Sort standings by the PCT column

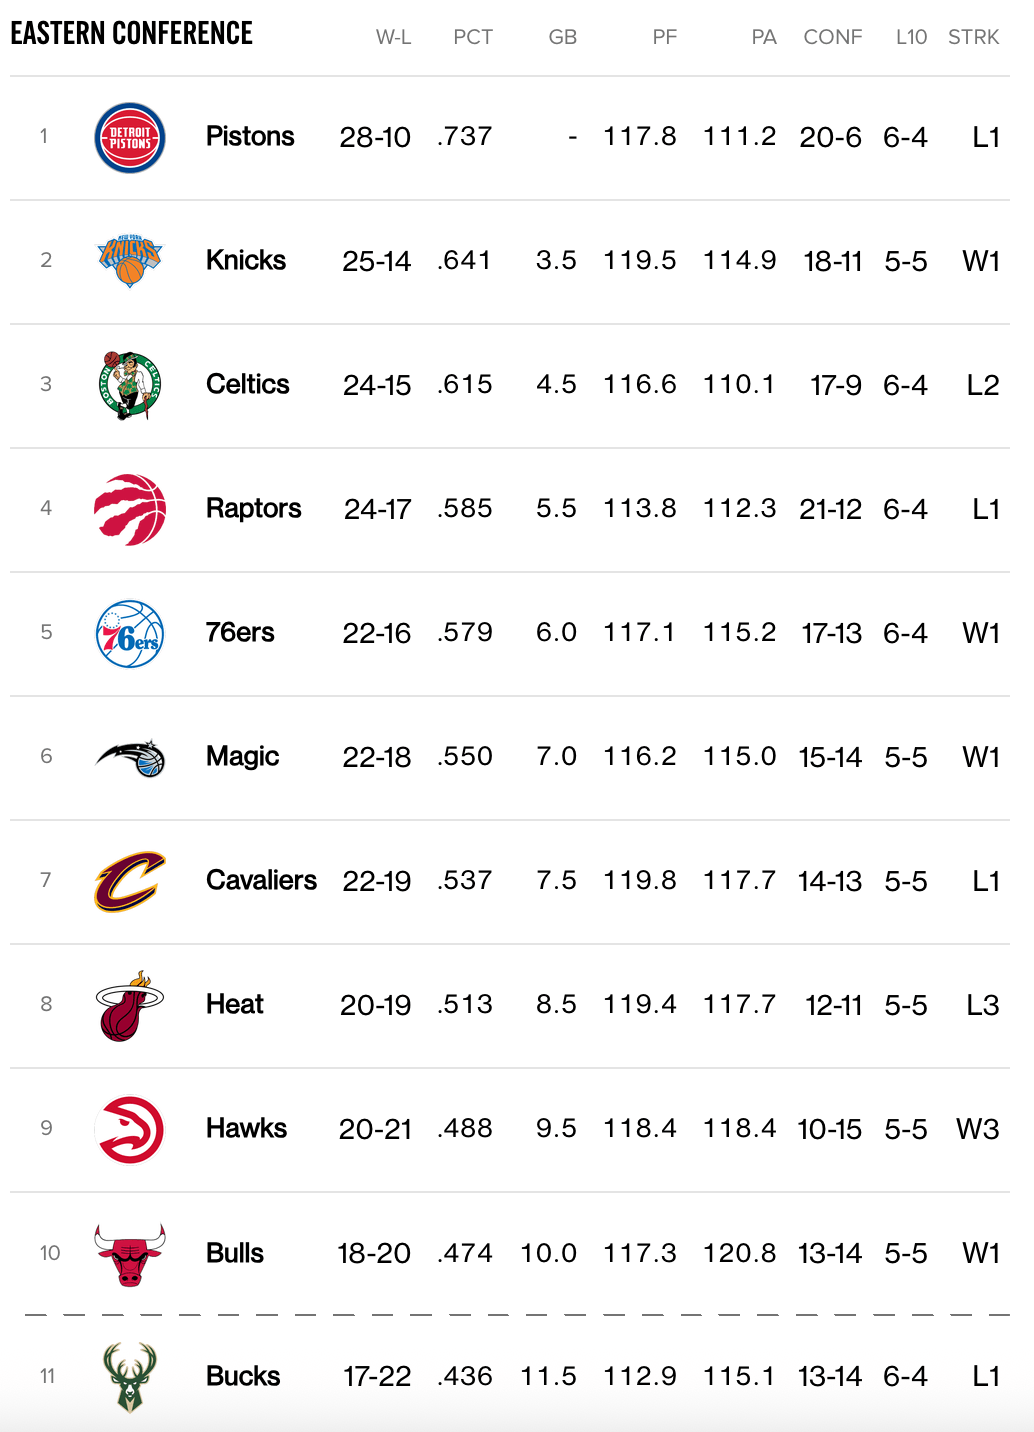point(473,38)
